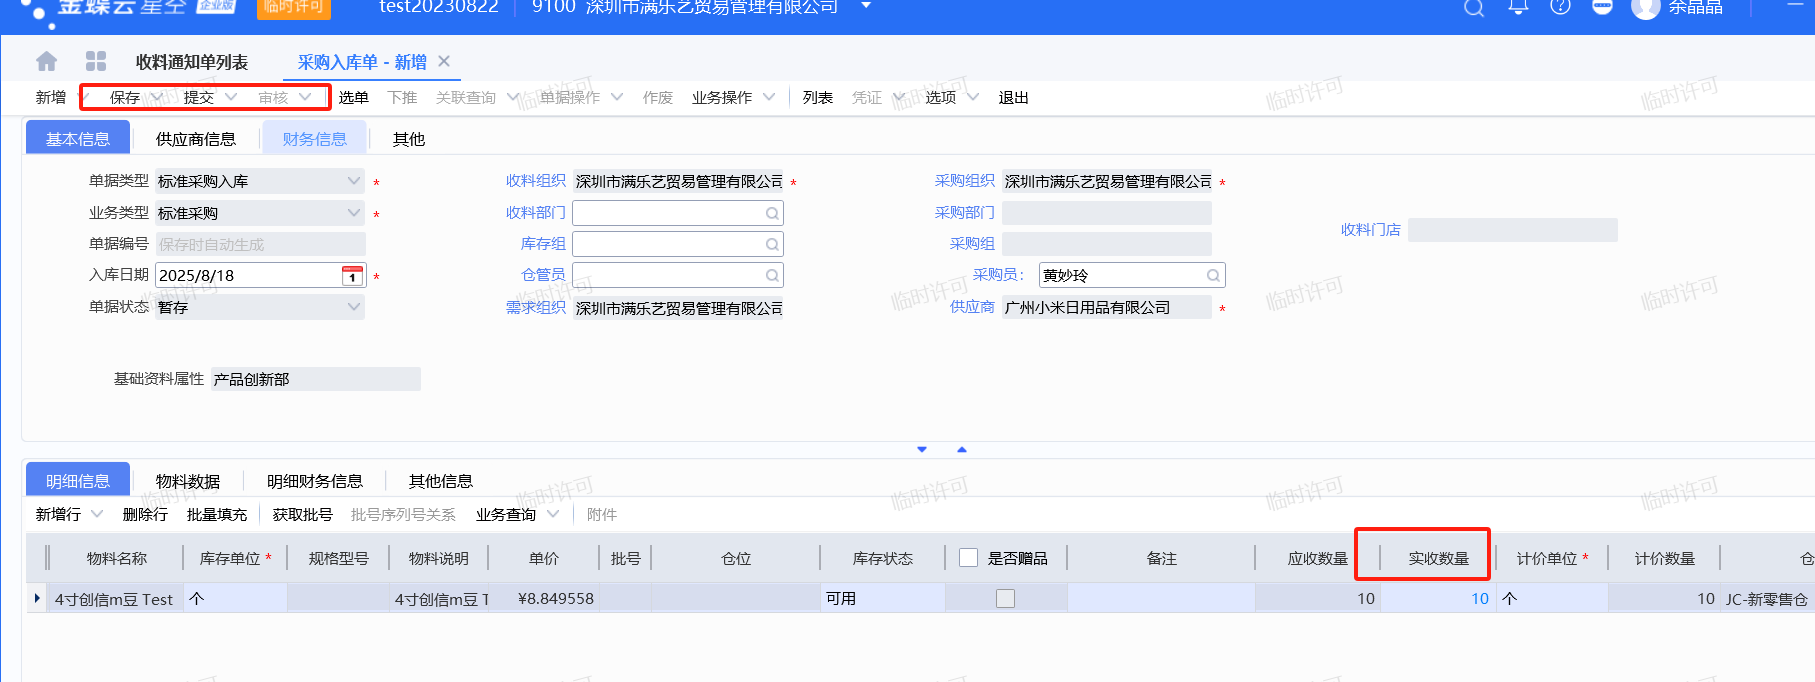Check the 是否赠品 box in first row
This screenshot has height=682, width=1815.
[1005, 599]
